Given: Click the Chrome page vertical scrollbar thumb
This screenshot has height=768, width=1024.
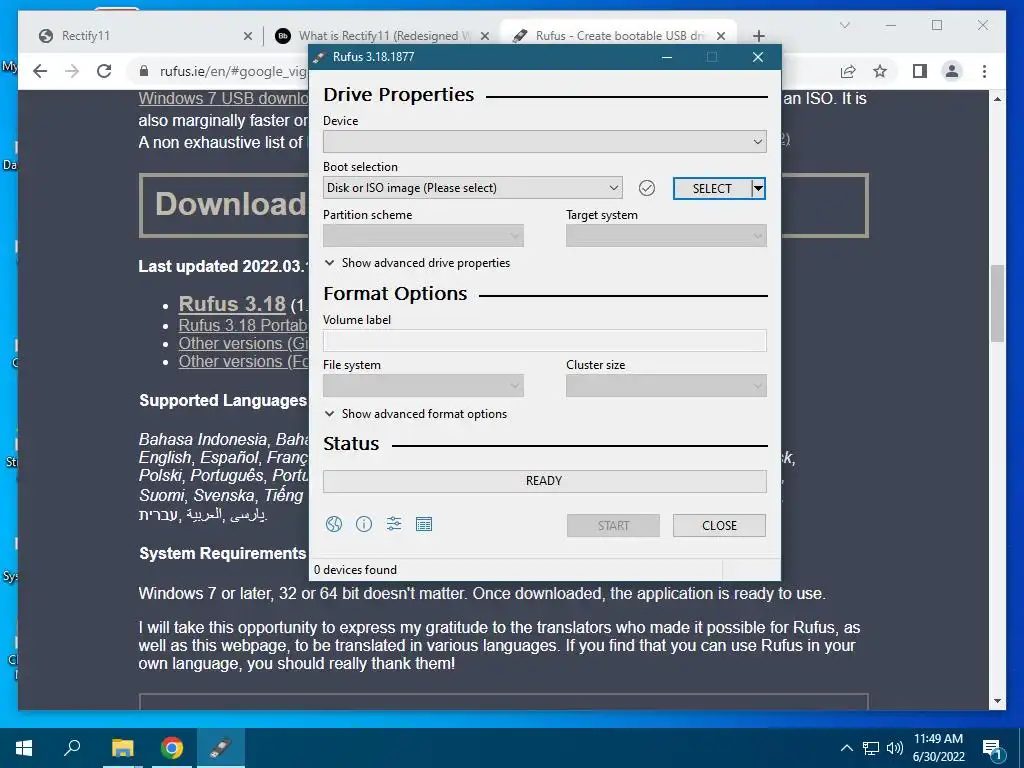Looking at the screenshot, I should 997,303.
